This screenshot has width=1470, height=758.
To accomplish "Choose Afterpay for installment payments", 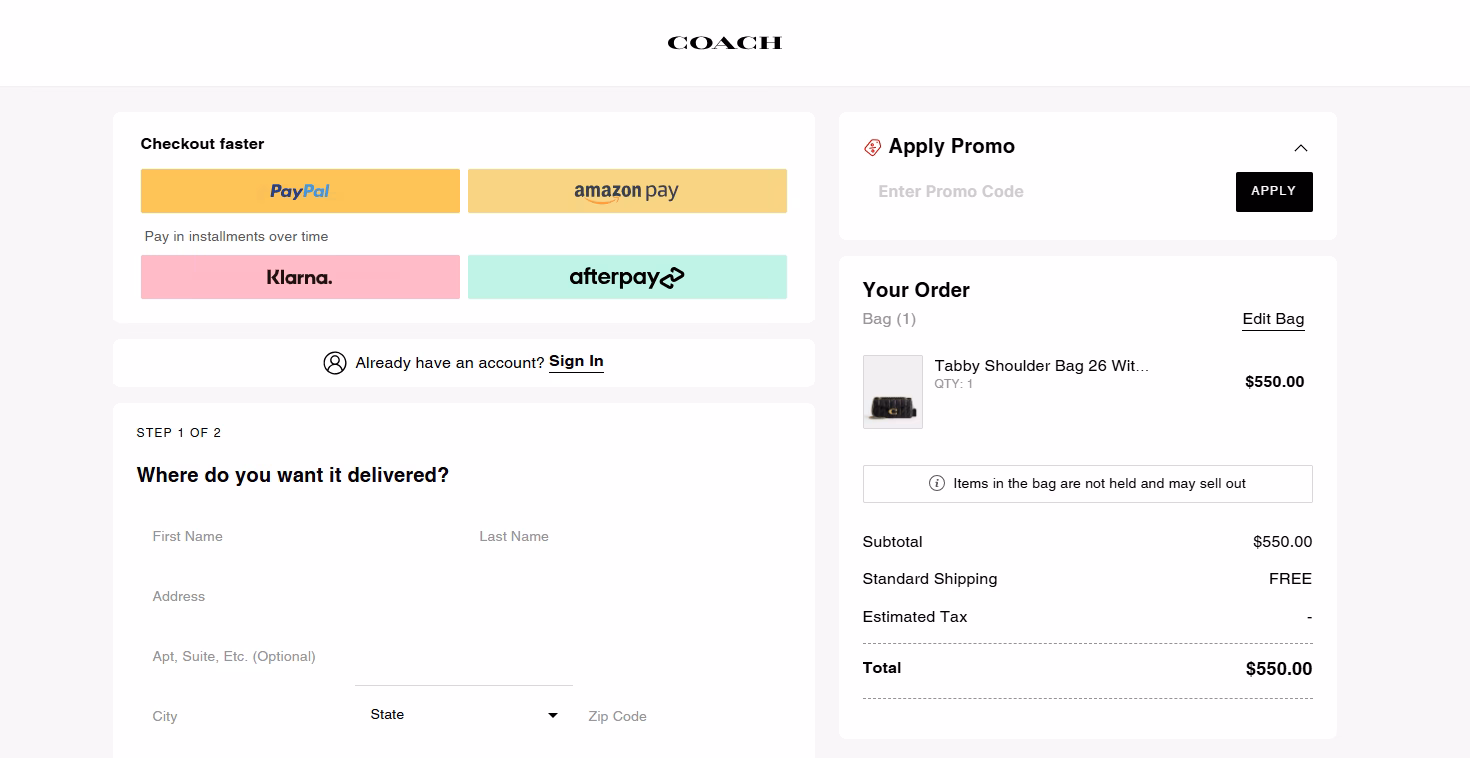I will 627,277.
